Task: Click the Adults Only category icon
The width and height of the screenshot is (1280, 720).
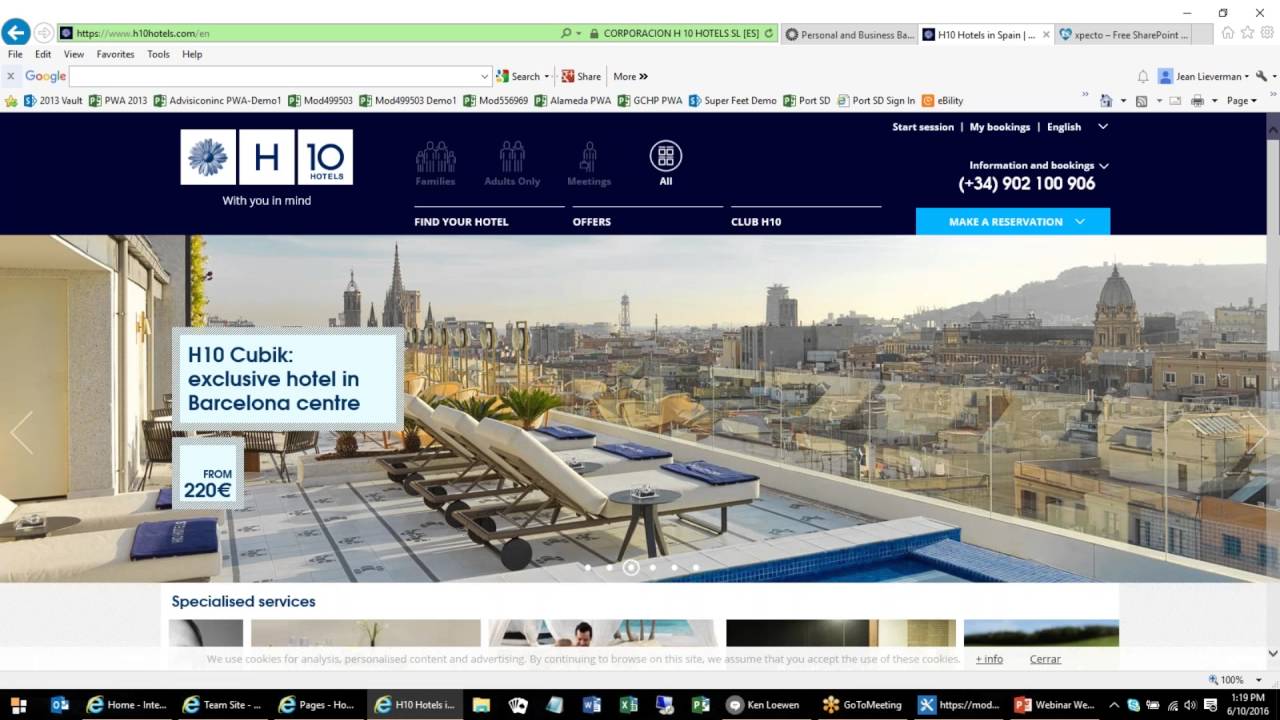Action: click(512, 164)
